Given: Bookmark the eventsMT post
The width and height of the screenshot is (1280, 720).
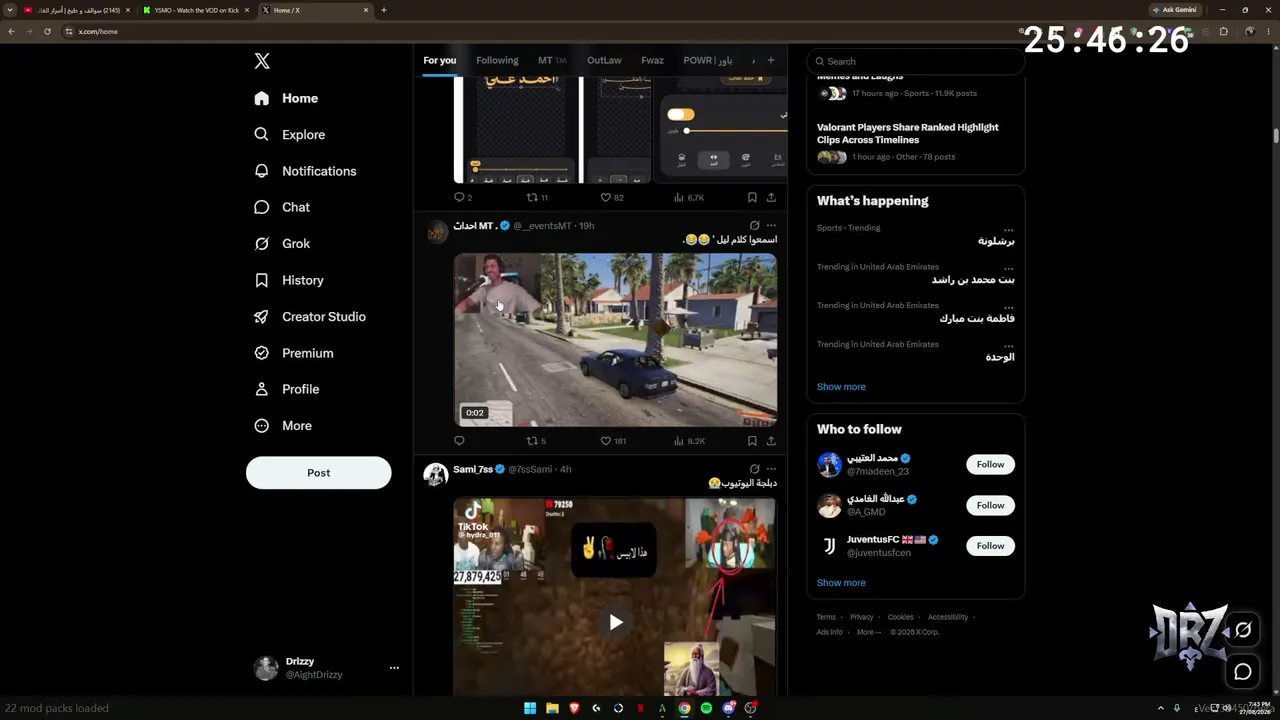Looking at the screenshot, I should pyautogui.click(x=752, y=441).
